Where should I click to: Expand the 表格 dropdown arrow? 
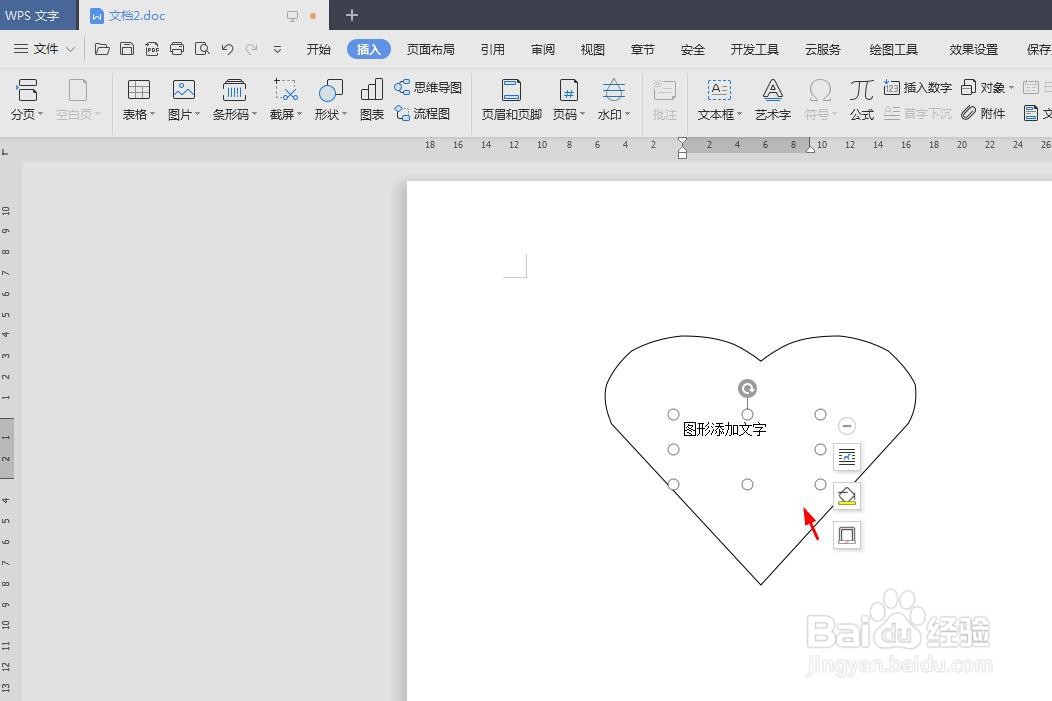click(x=152, y=114)
